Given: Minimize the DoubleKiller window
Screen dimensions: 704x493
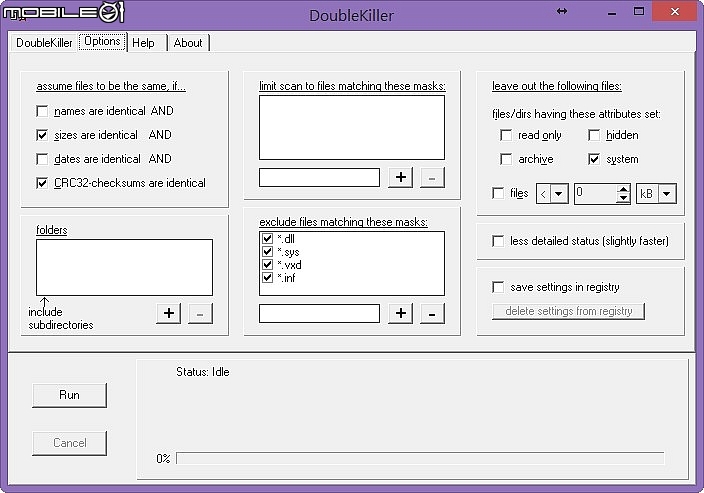Looking at the screenshot, I should tap(612, 13).
